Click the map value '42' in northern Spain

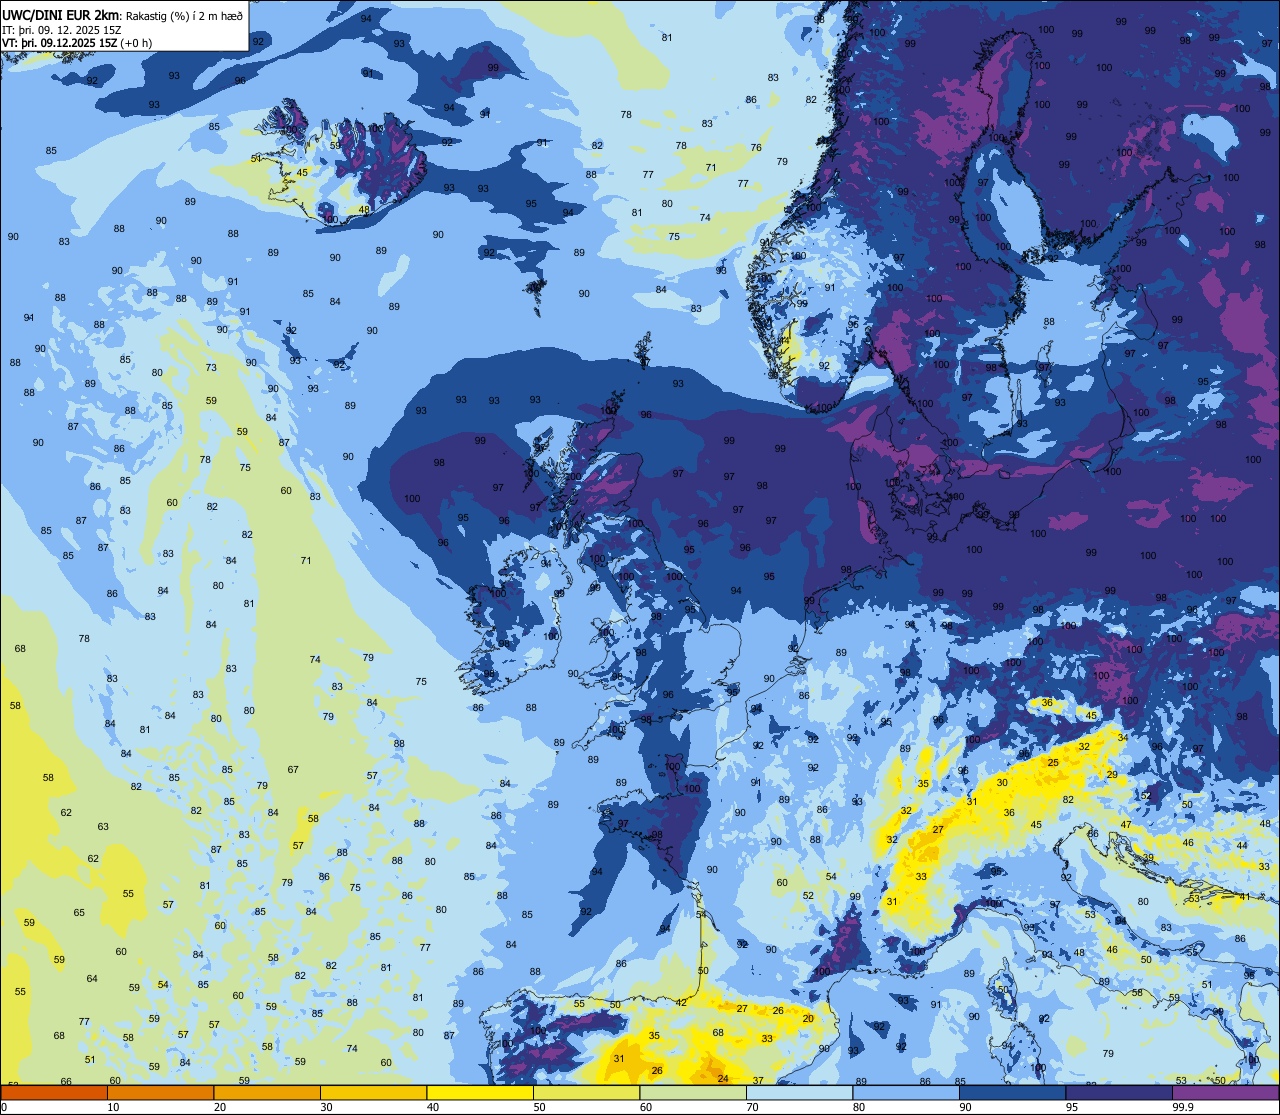coord(681,1002)
